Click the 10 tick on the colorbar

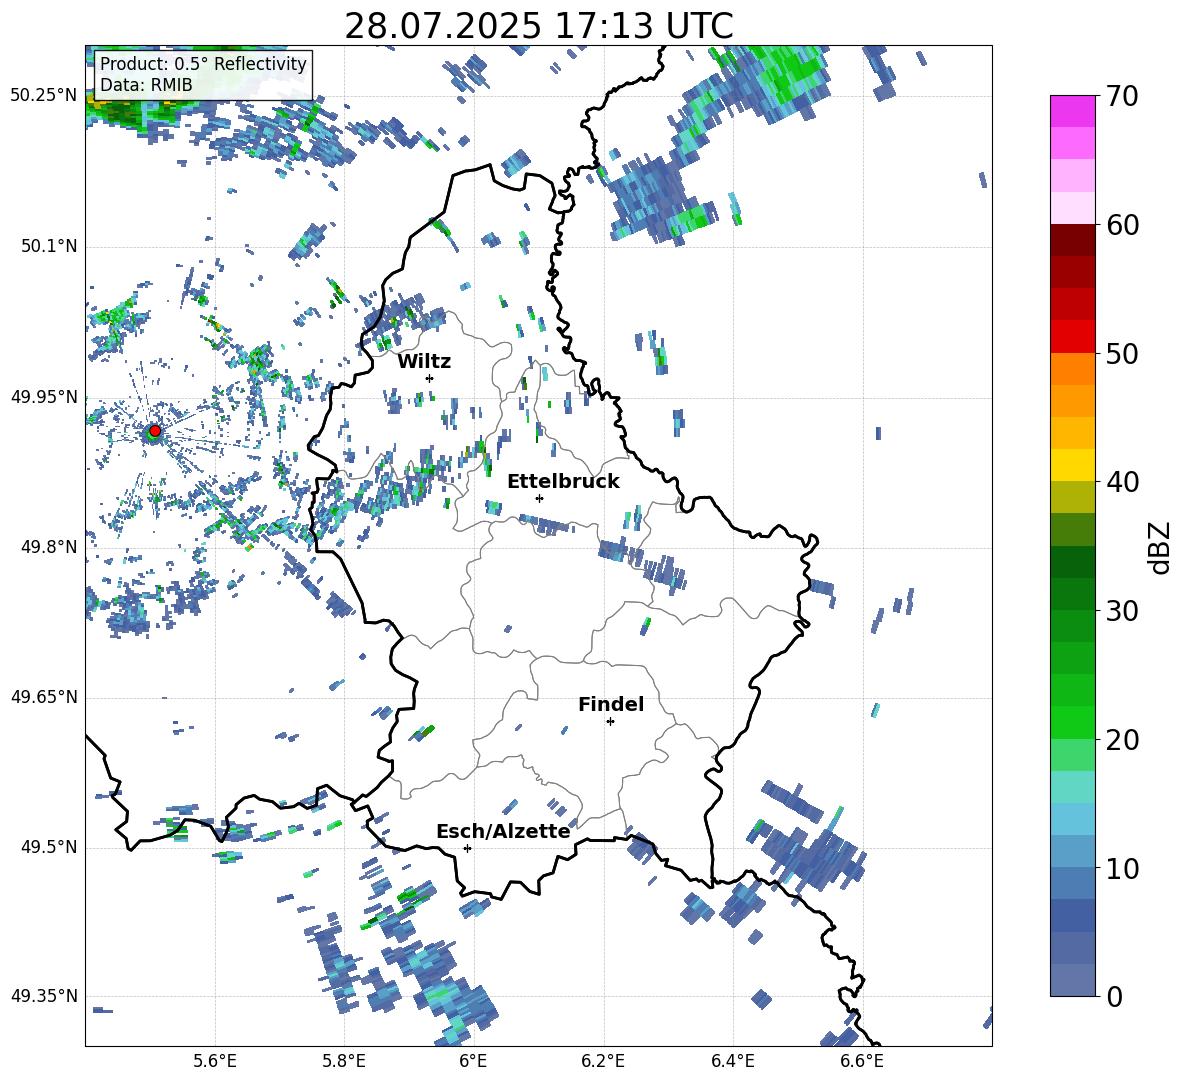[1122, 868]
